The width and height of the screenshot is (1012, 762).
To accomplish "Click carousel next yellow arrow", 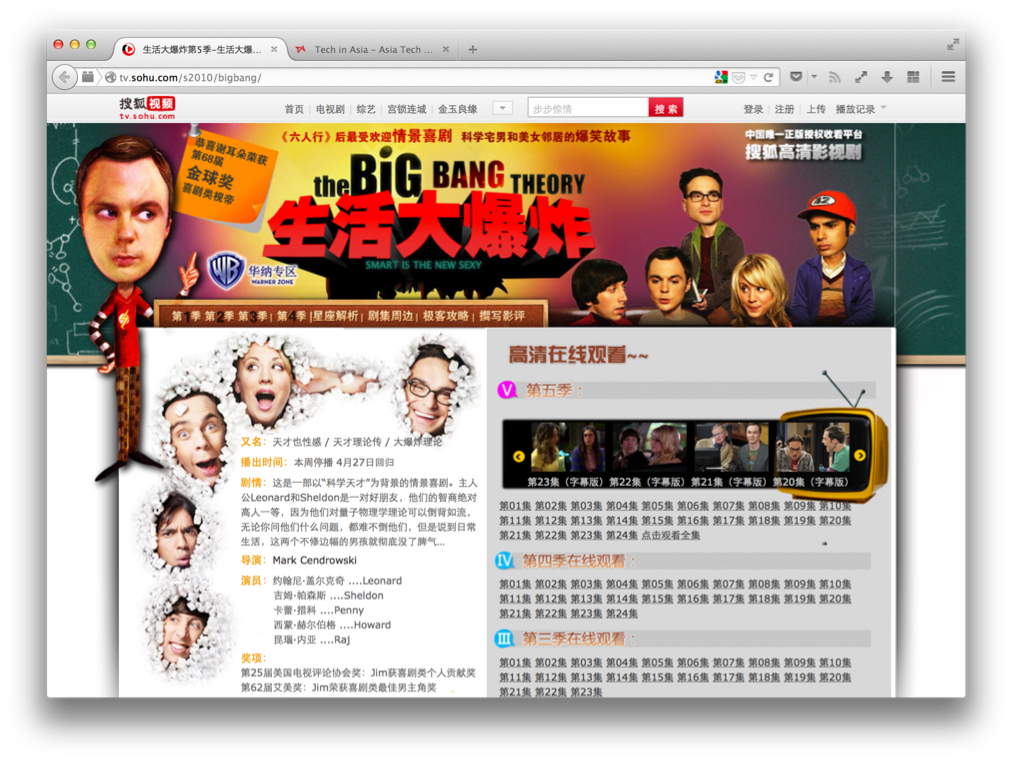I will pyautogui.click(x=860, y=456).
